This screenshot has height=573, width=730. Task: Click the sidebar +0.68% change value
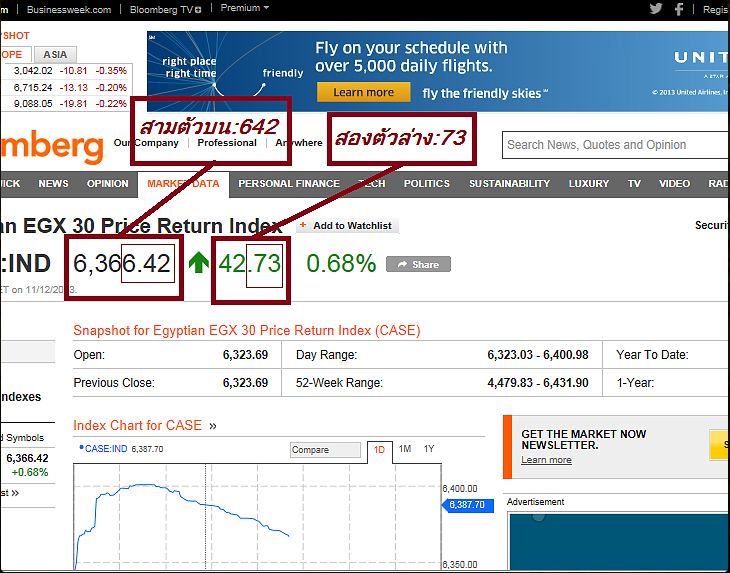[x=30, y=472]
